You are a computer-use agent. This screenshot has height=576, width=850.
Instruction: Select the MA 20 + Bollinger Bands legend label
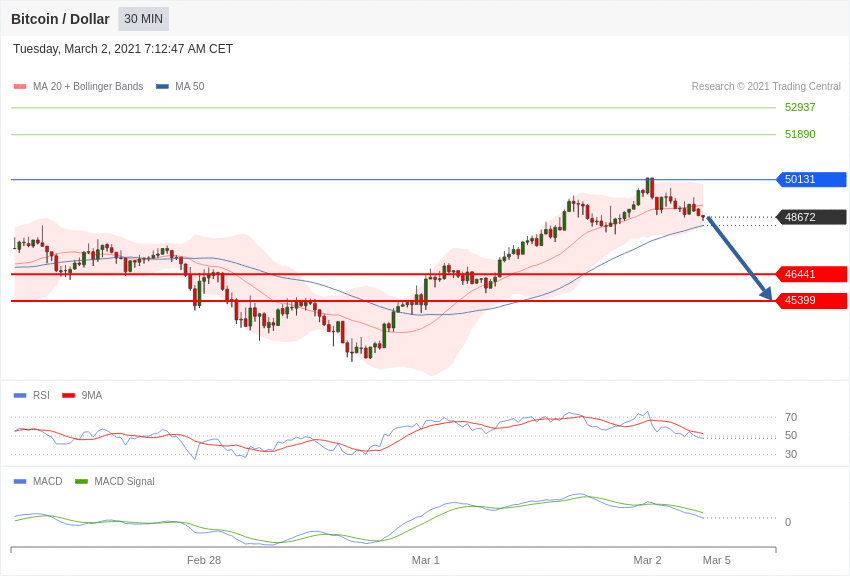click(x=88, y=86)
